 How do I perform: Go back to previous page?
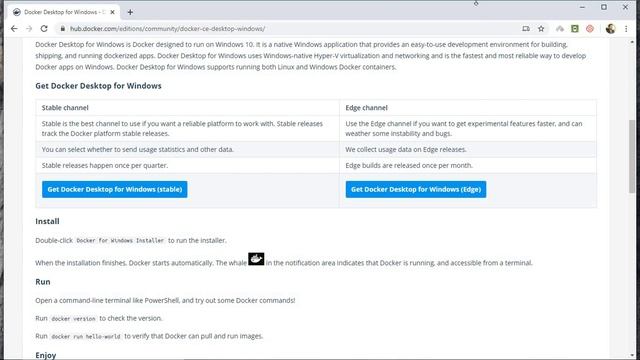(14, 29)
